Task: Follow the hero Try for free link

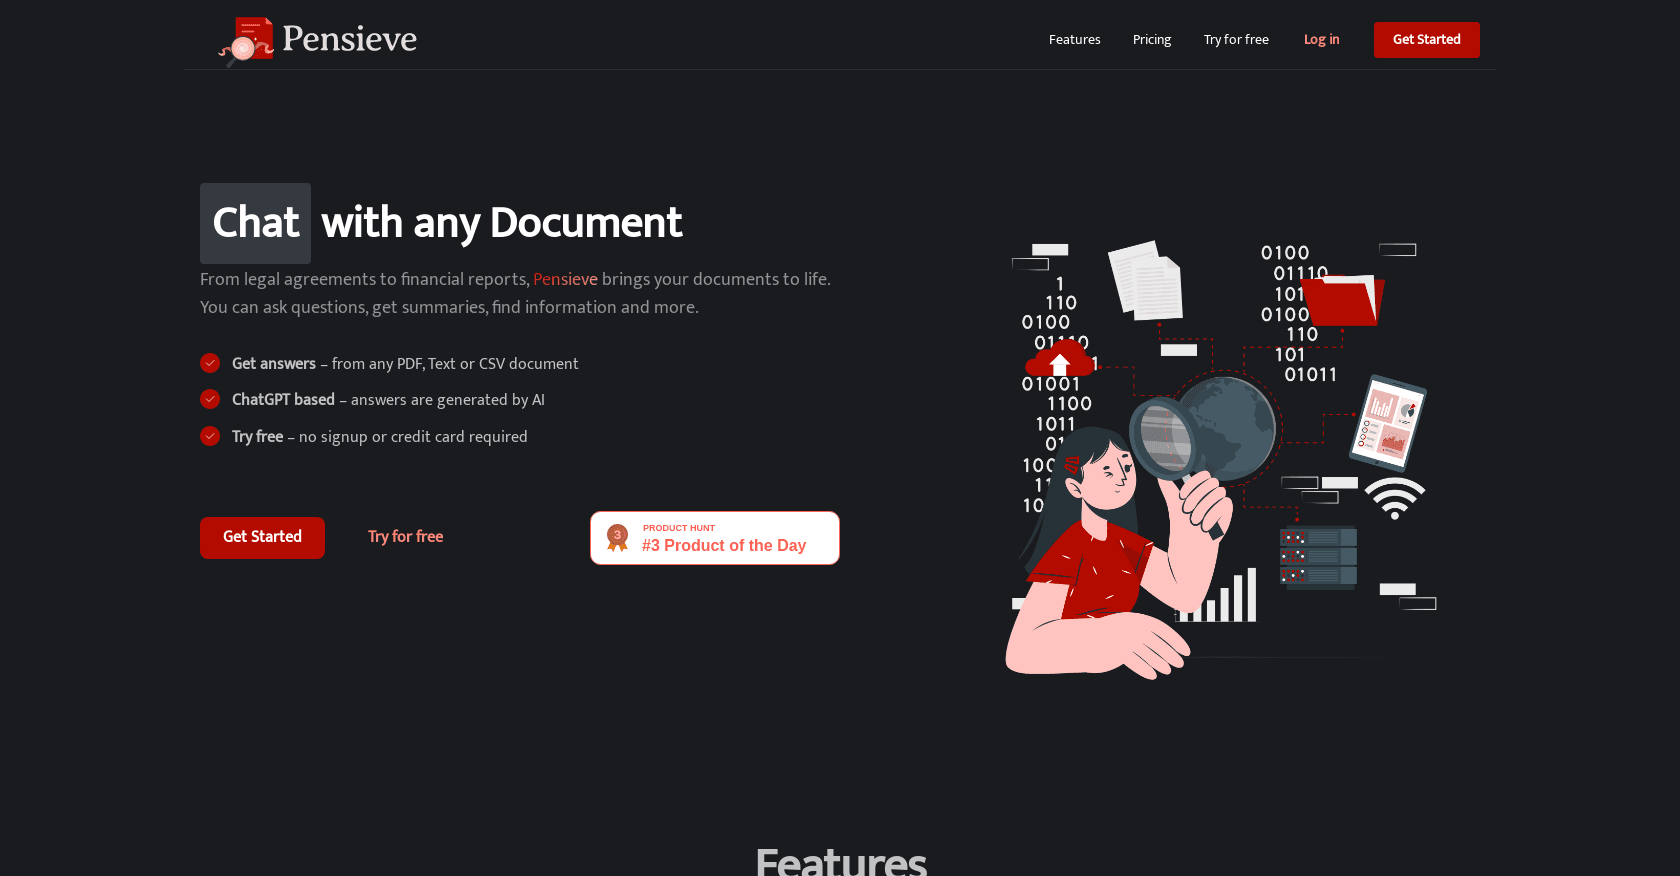Action: coord(405,537)
